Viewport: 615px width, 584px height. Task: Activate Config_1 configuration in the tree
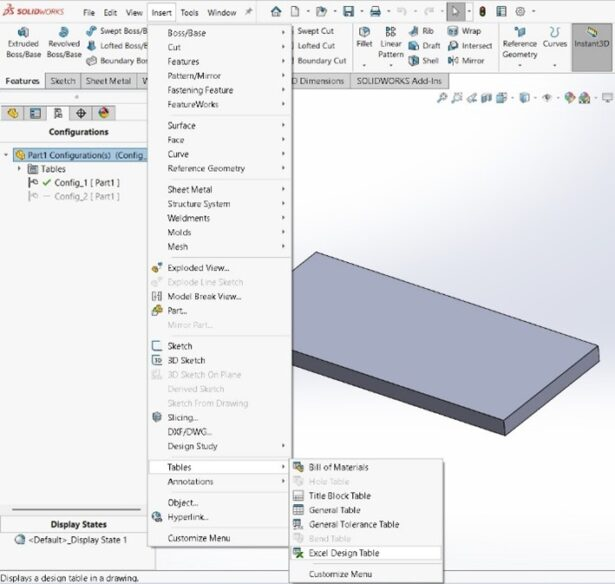(86, 183)
